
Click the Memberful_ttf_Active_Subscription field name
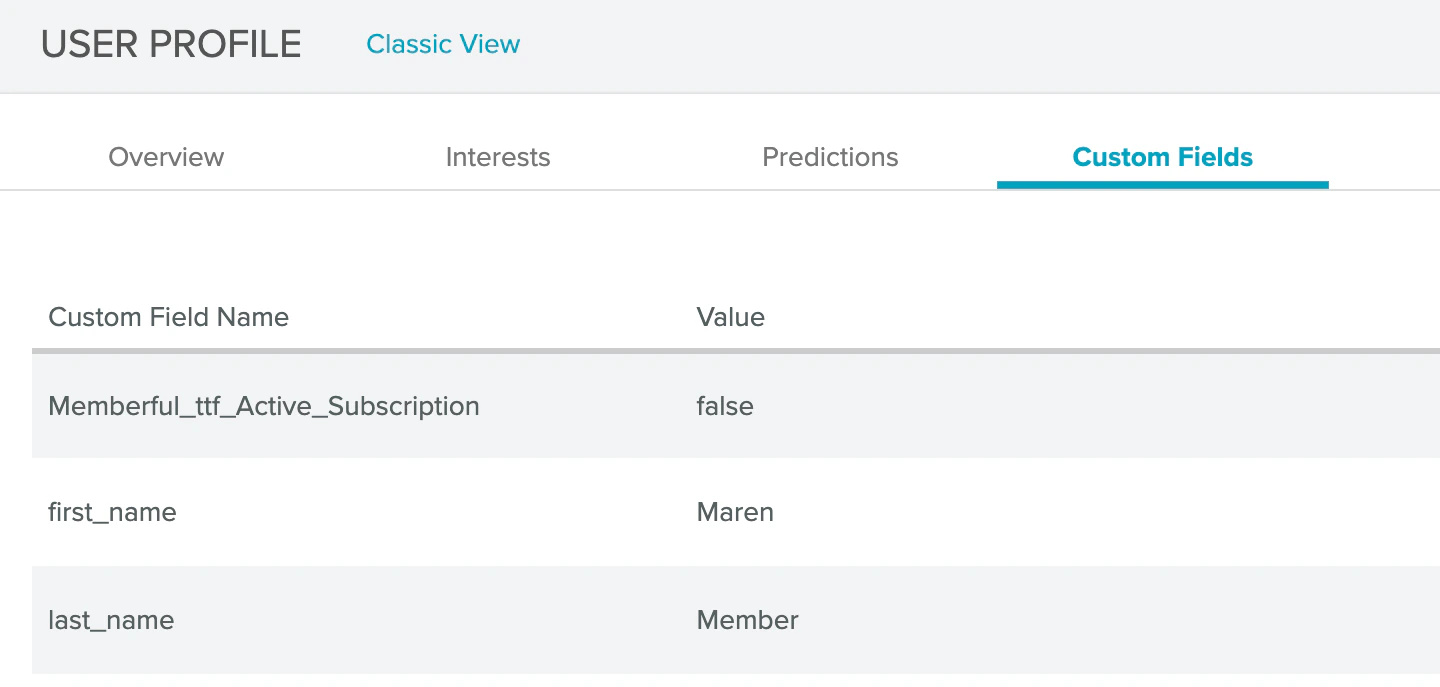tap(264, 406)
